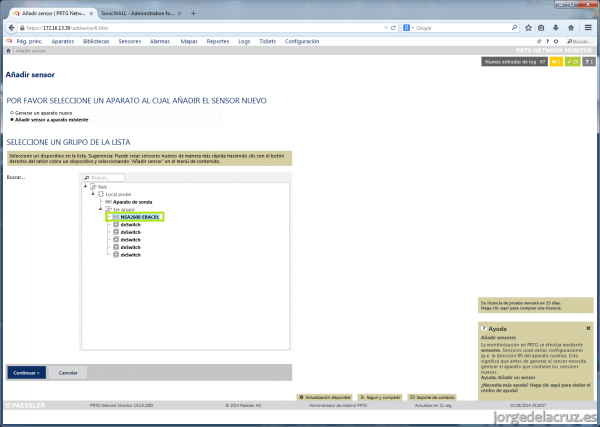This screenshot has width=600, height=427.
Task: Open the green up sensors indicator
Action: coord(572,62)
